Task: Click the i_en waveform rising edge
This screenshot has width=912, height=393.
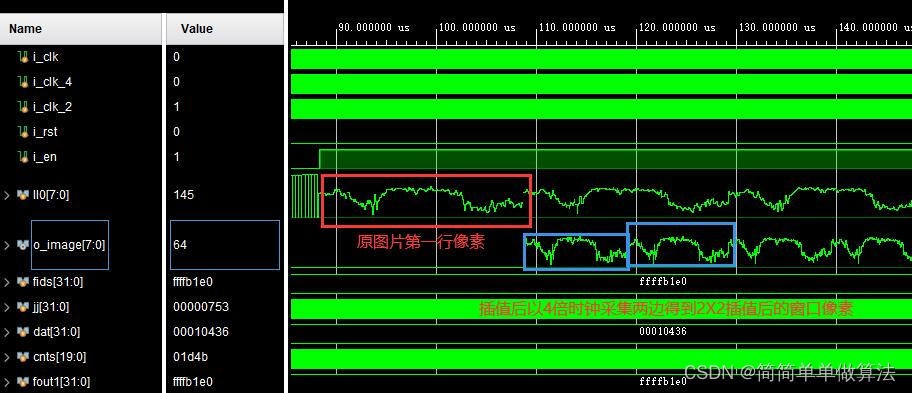Action: click(319, 159)
